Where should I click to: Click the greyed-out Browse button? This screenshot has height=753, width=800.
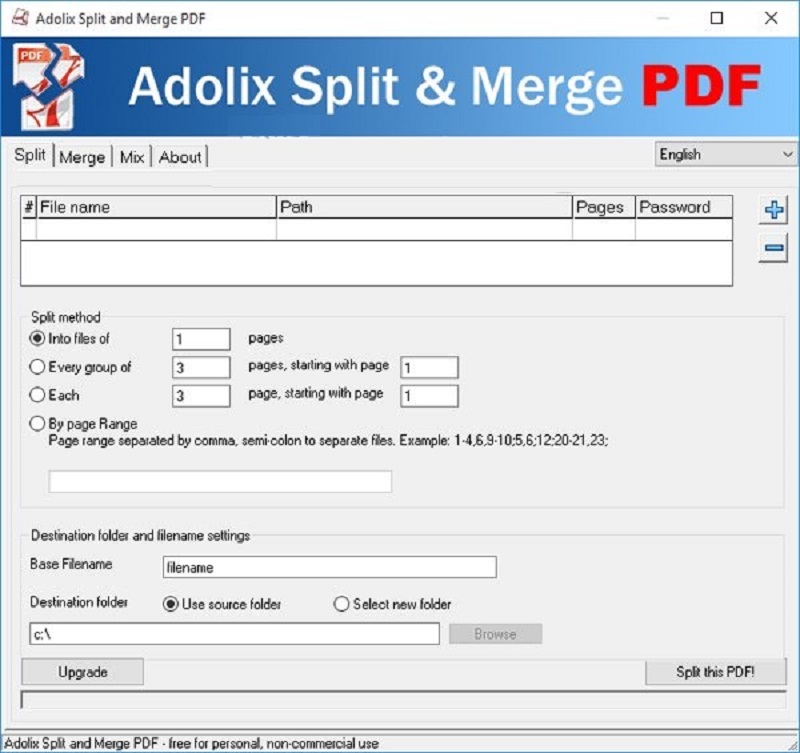[495, 634]
